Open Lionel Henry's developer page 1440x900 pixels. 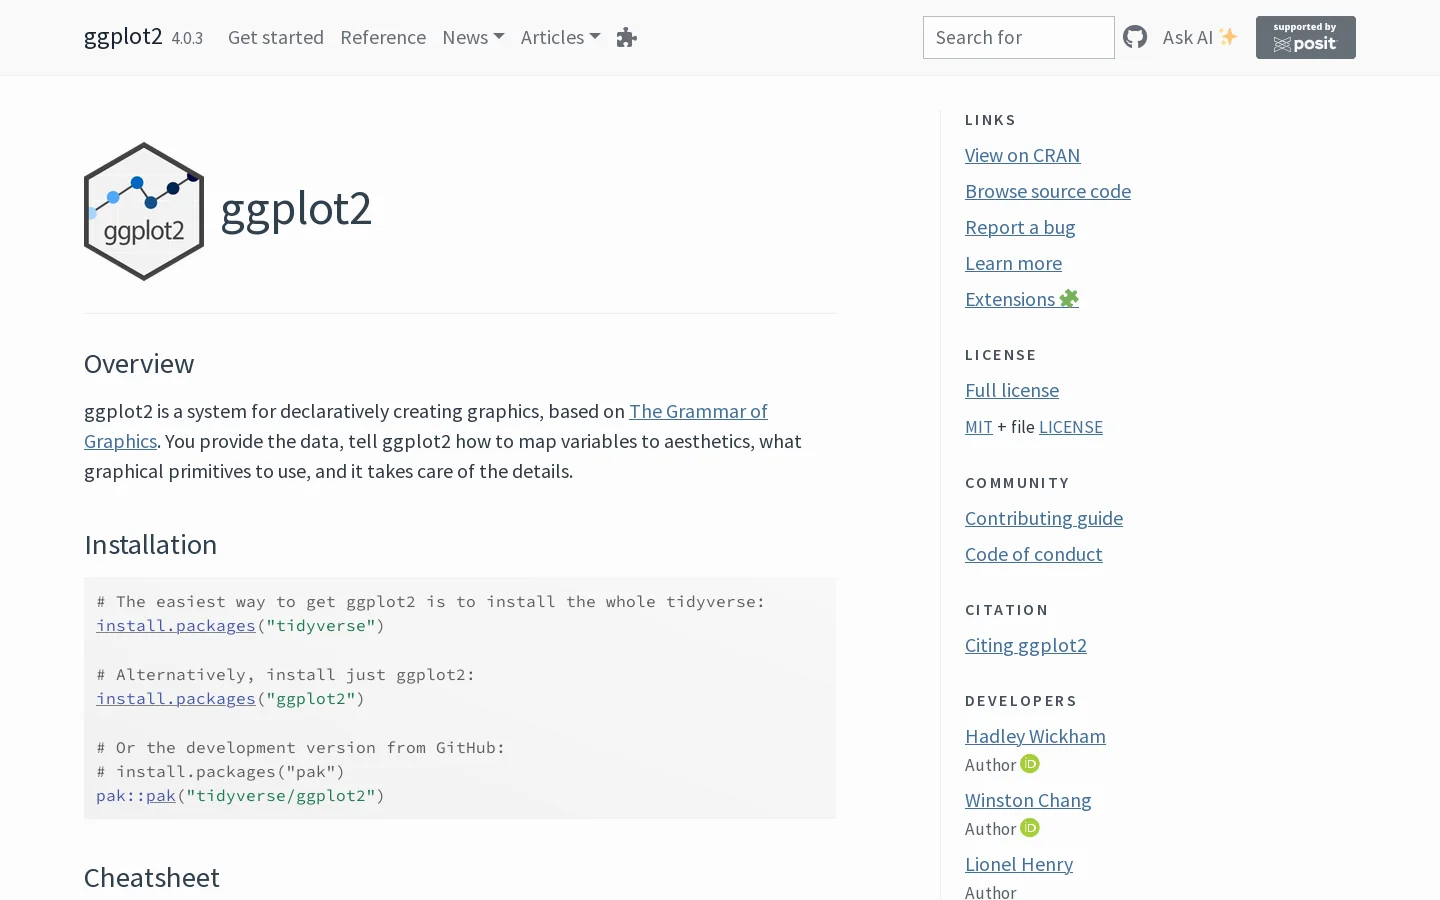(1019, 864)
